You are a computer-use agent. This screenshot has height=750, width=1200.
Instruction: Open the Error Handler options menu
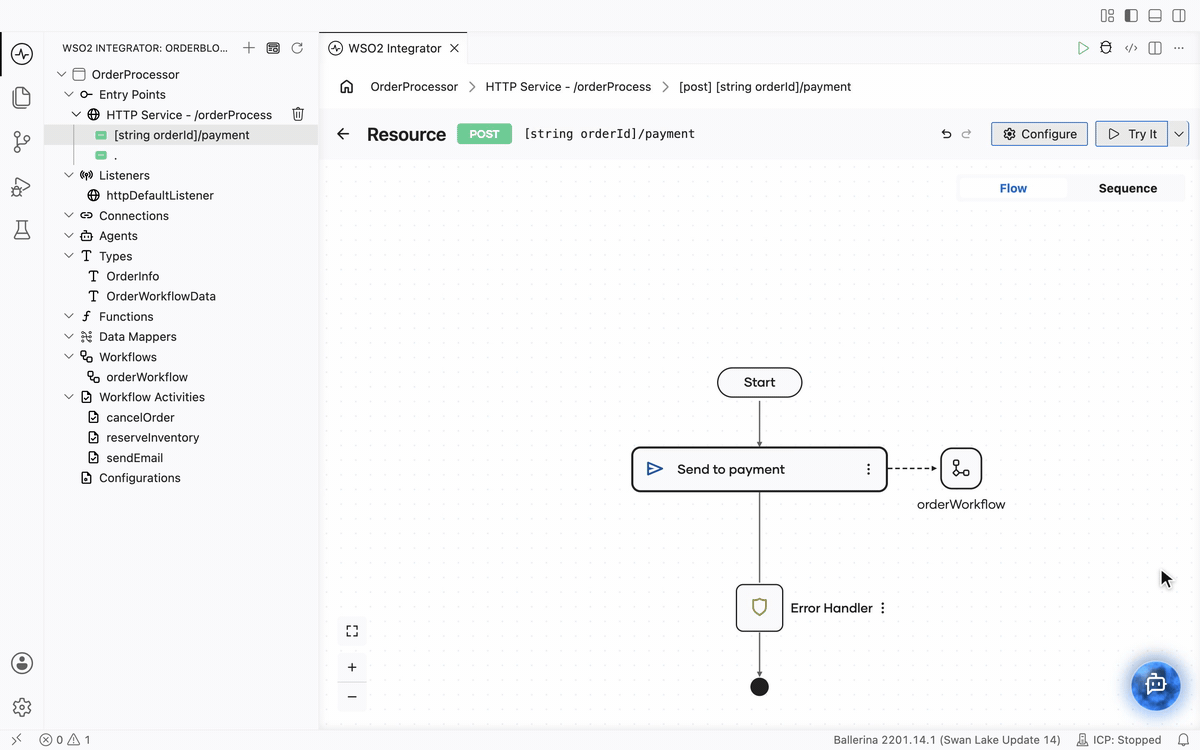click(x=882, y=608)
